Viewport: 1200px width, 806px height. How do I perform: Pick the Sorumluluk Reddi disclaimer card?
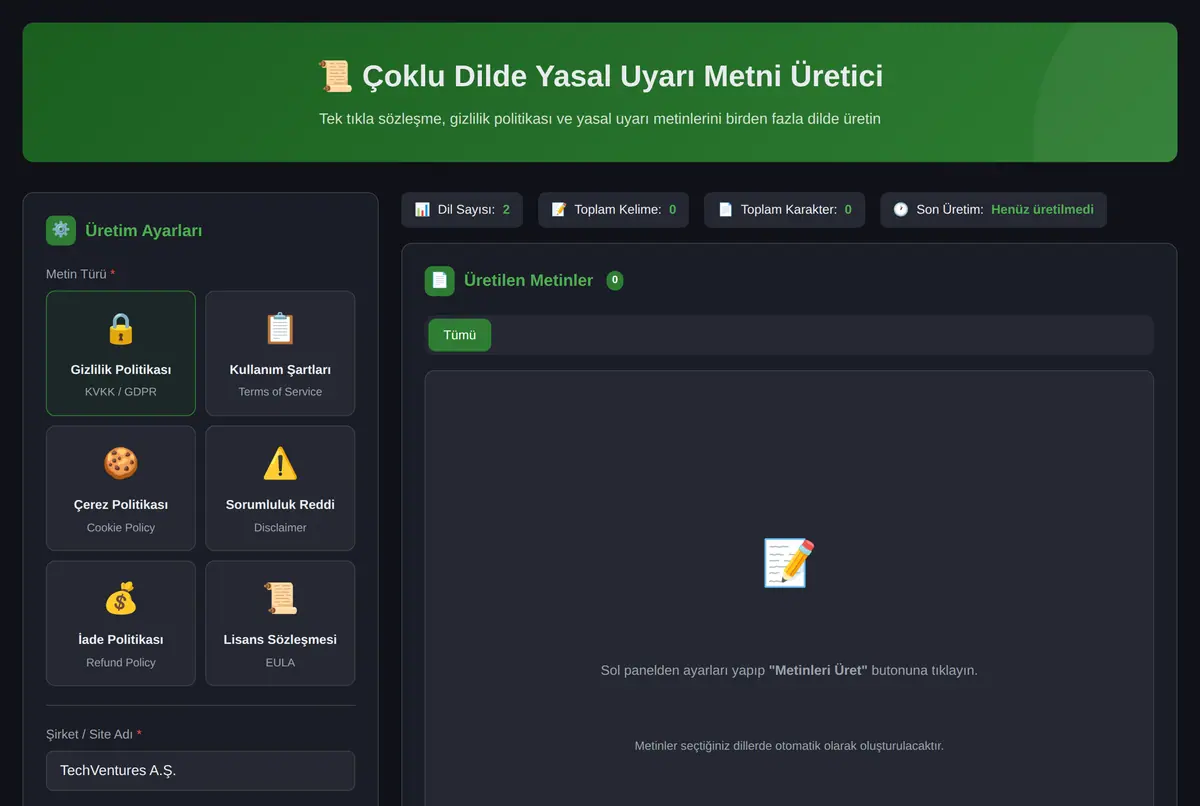280,488
